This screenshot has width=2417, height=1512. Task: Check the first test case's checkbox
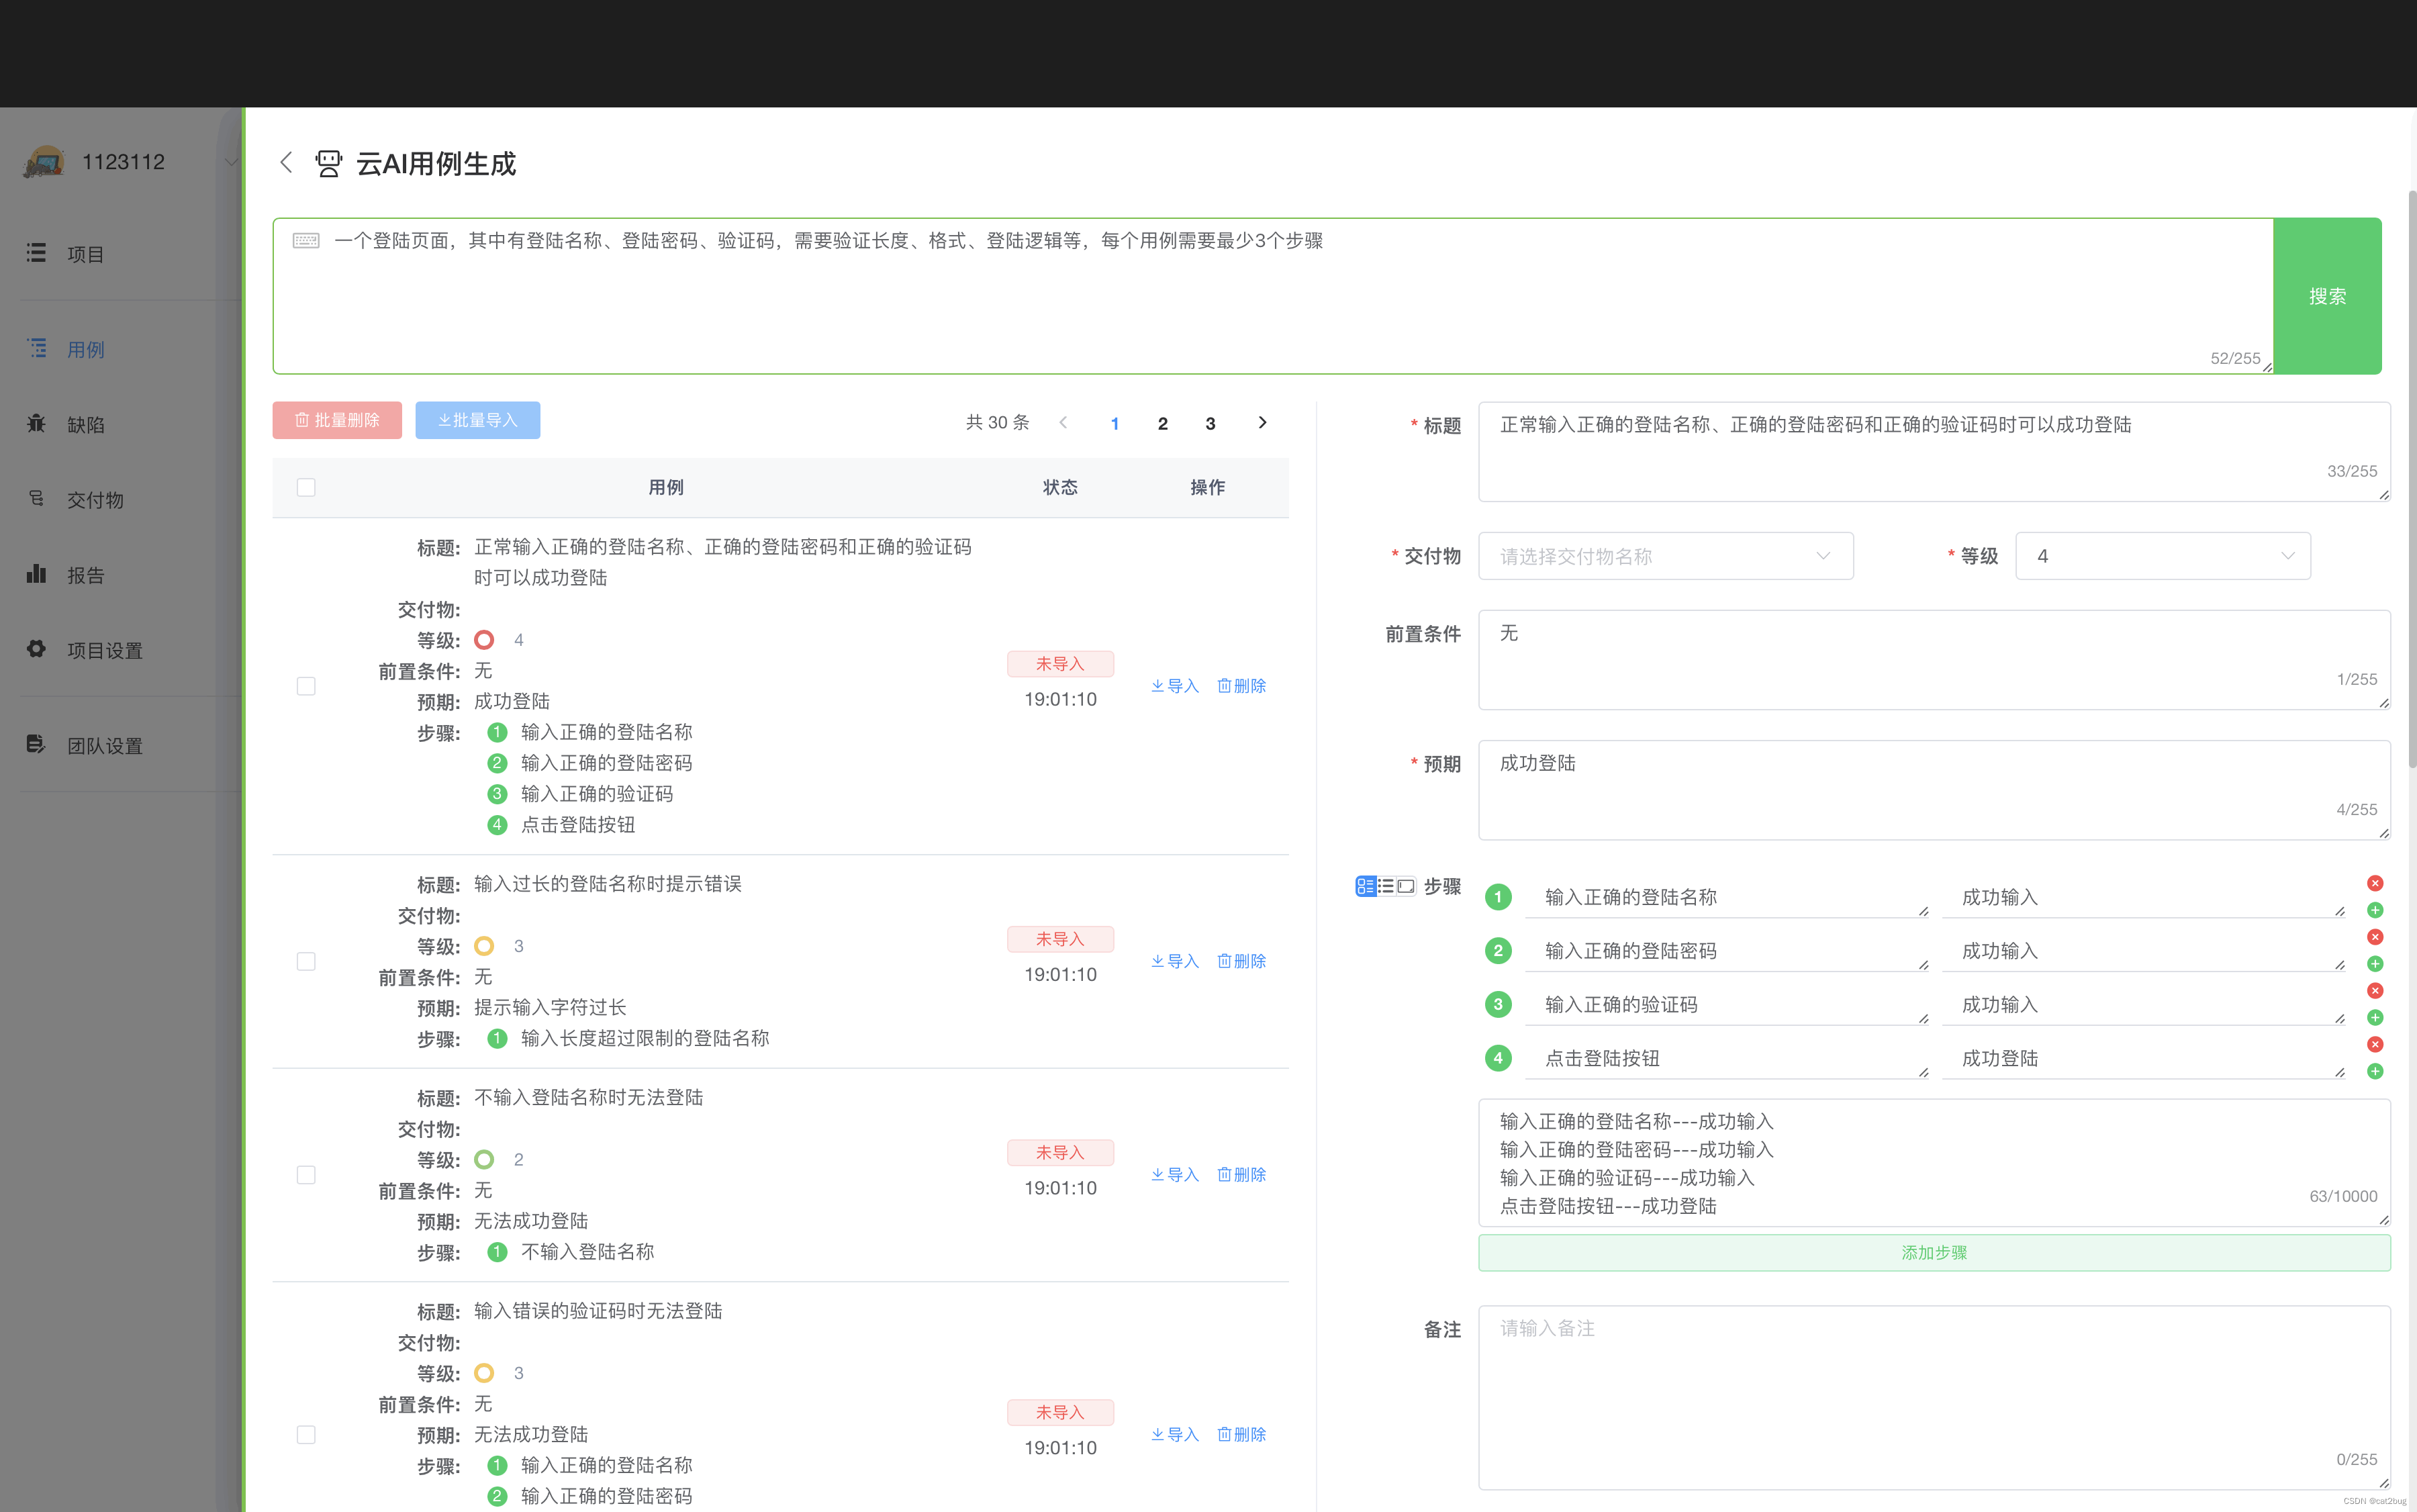point(306,686)
